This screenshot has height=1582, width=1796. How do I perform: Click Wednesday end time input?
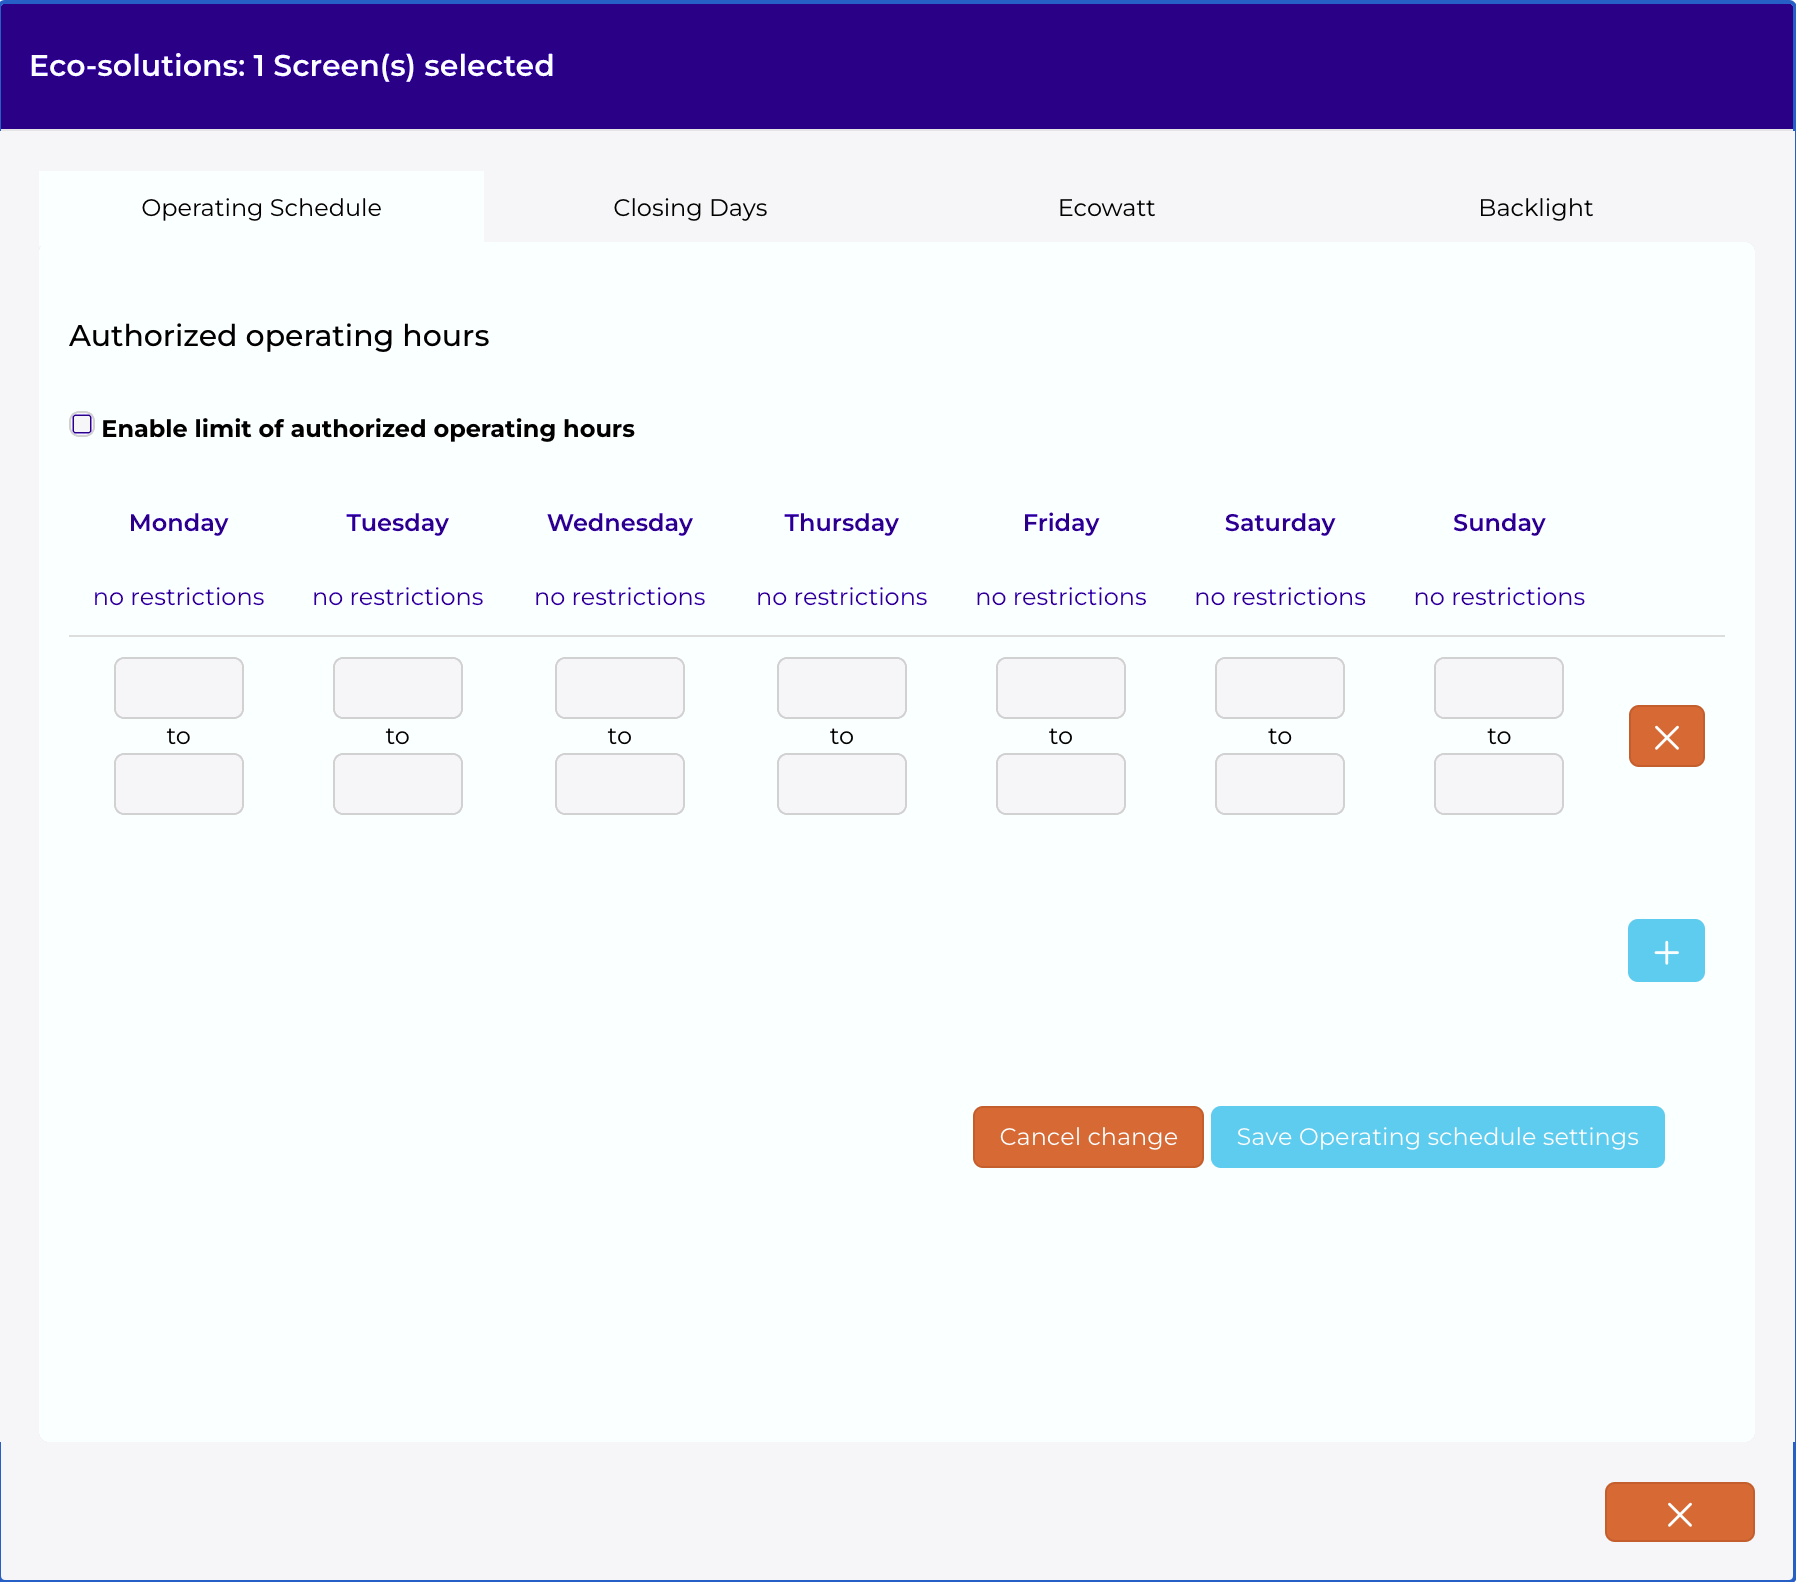[620, 784]
